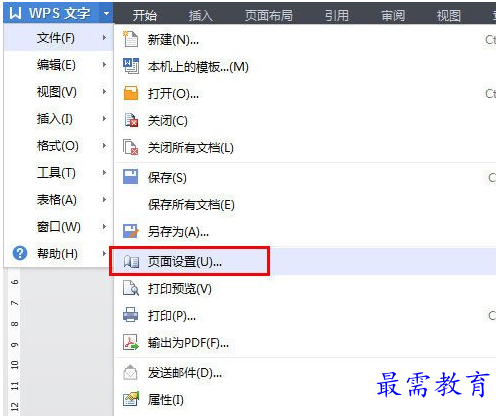
Task: Expand the 视图(V) submenu arrow
Action: pyautogui.click(x=104, y=92)
